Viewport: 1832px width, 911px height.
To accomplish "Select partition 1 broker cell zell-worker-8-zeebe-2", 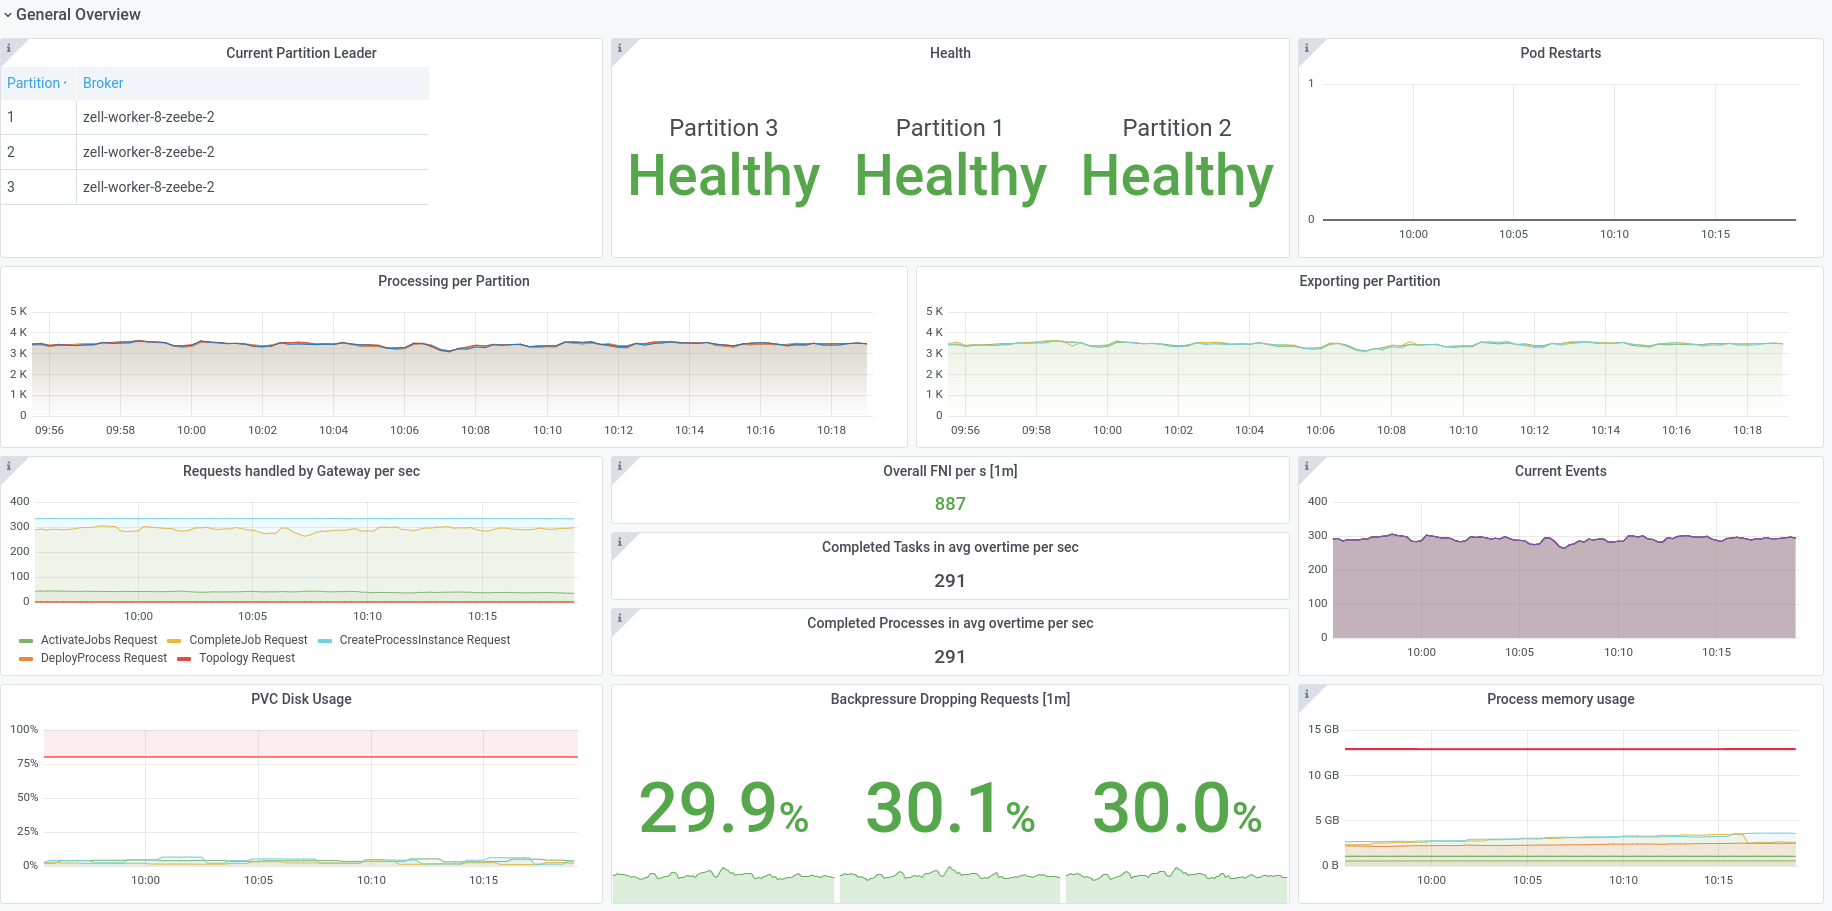I will (x=253, y=117).
